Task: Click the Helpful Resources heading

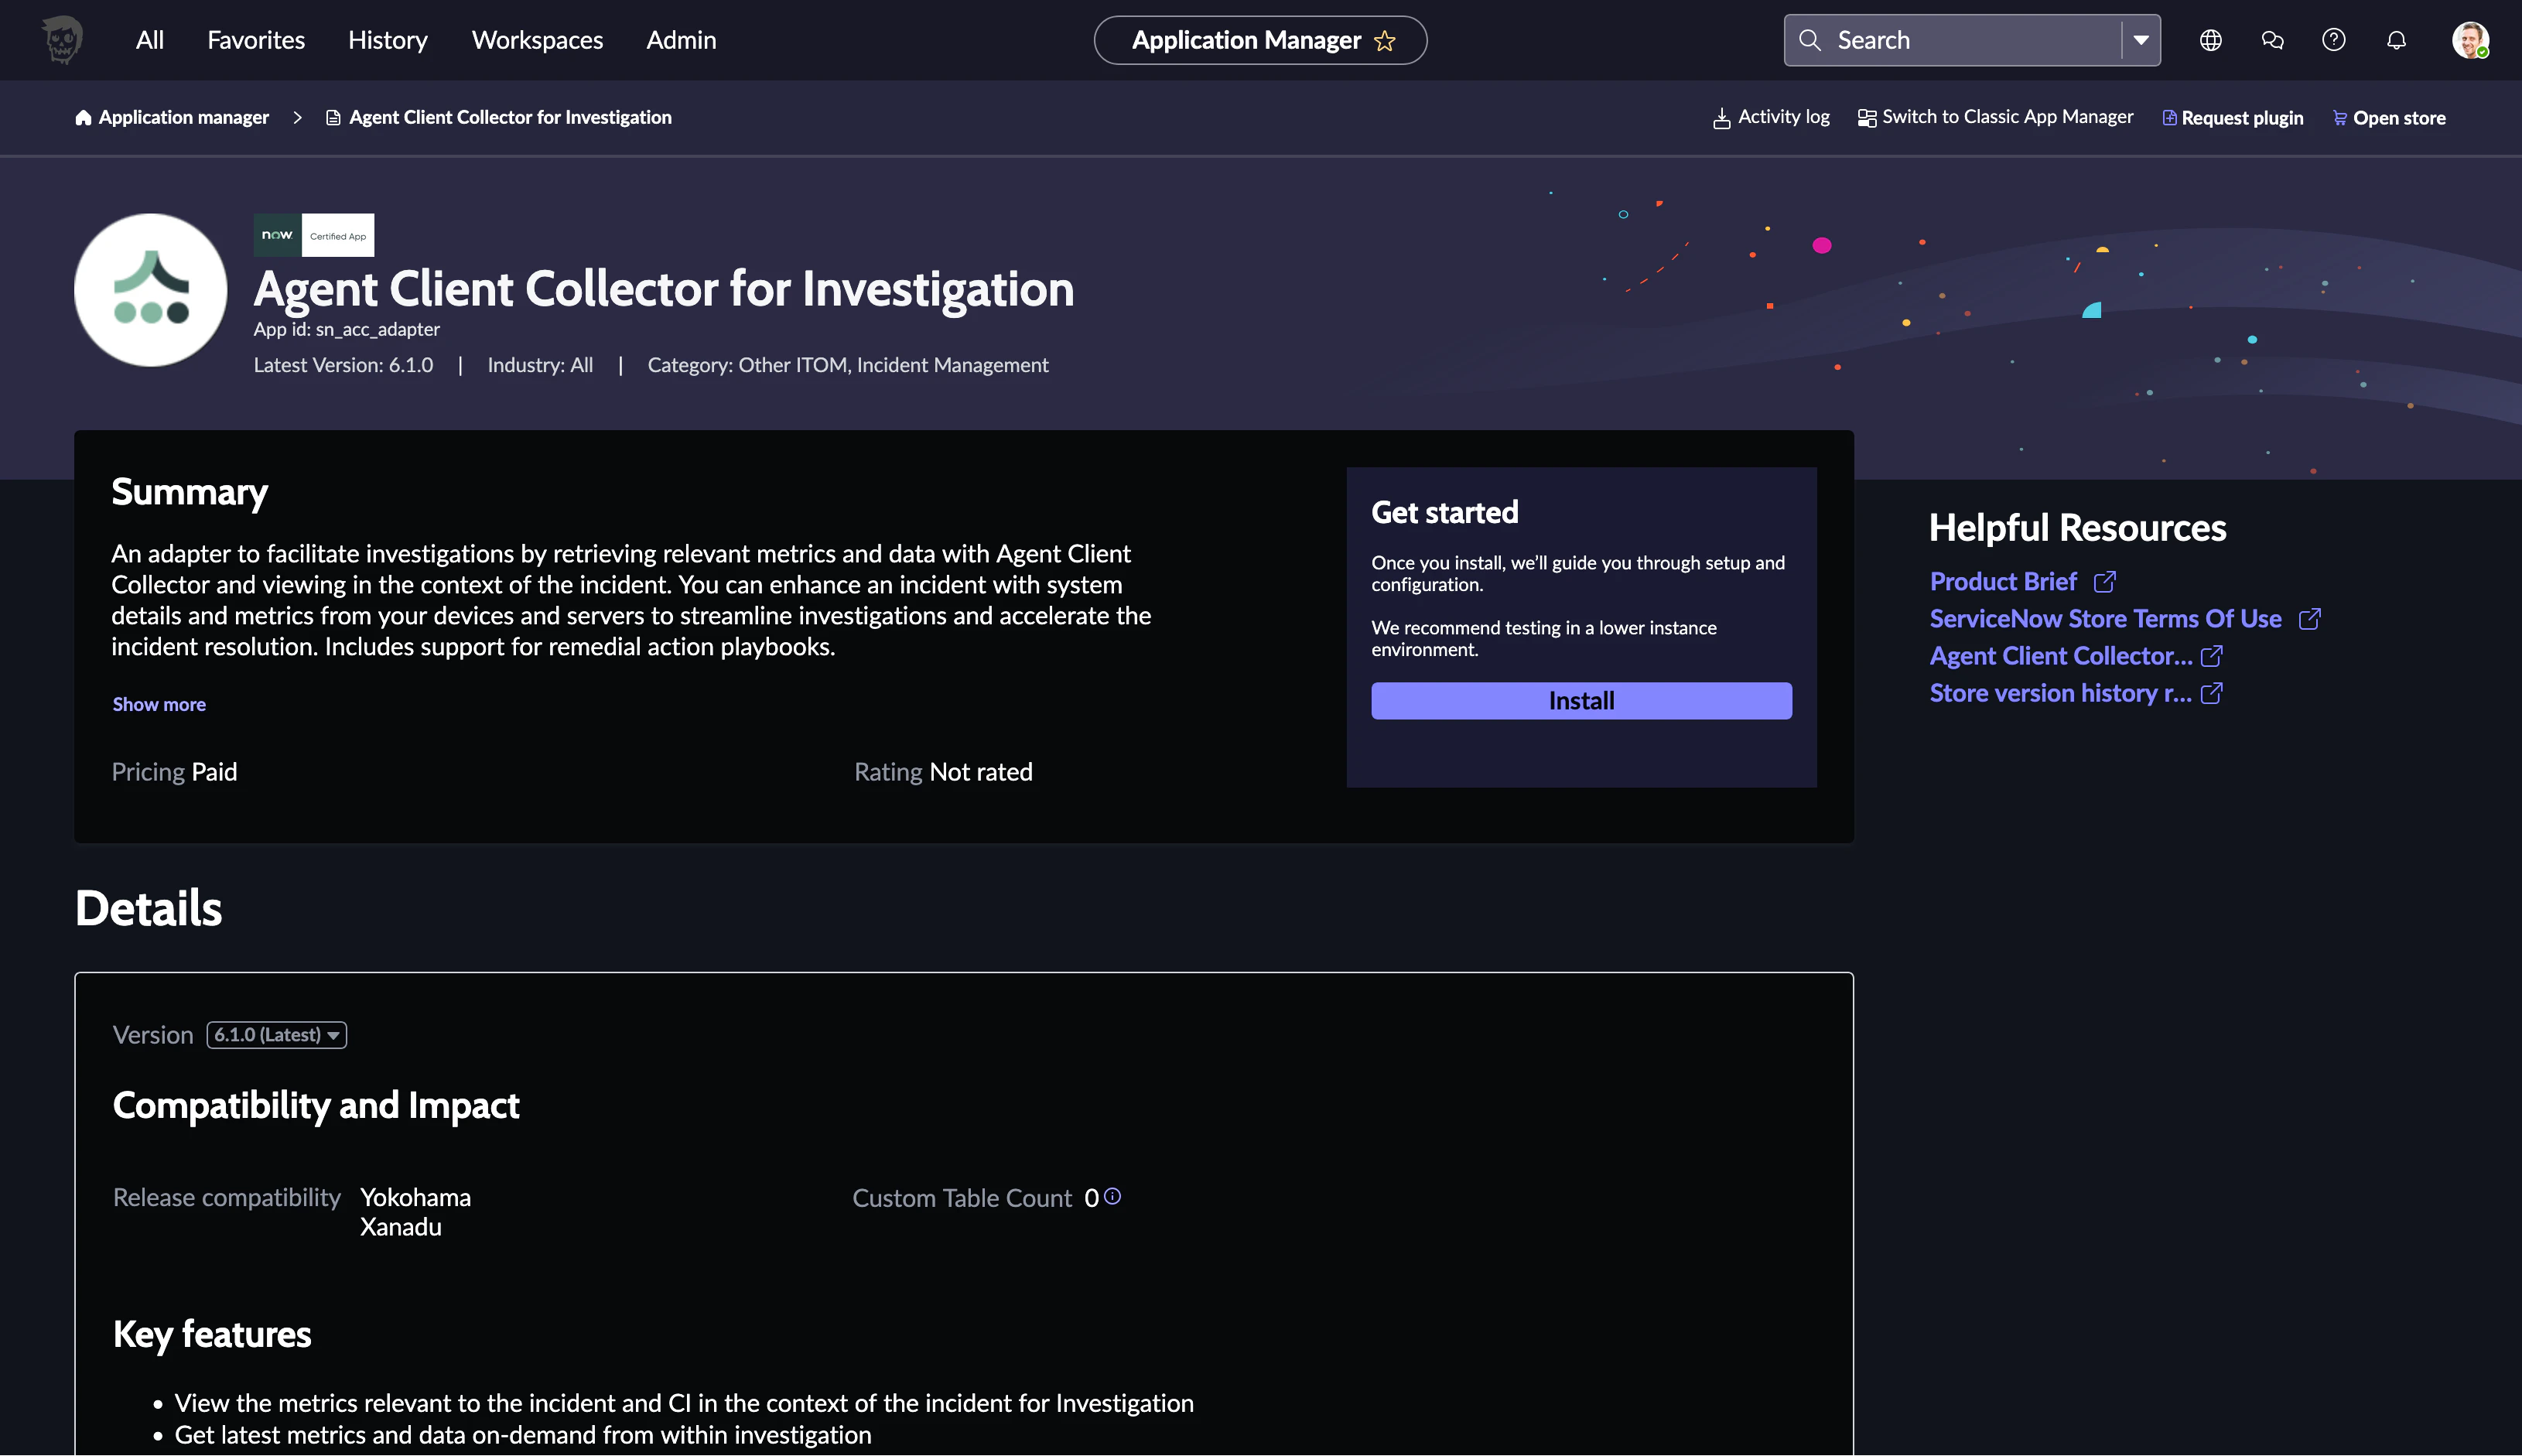Action: 2077,528
